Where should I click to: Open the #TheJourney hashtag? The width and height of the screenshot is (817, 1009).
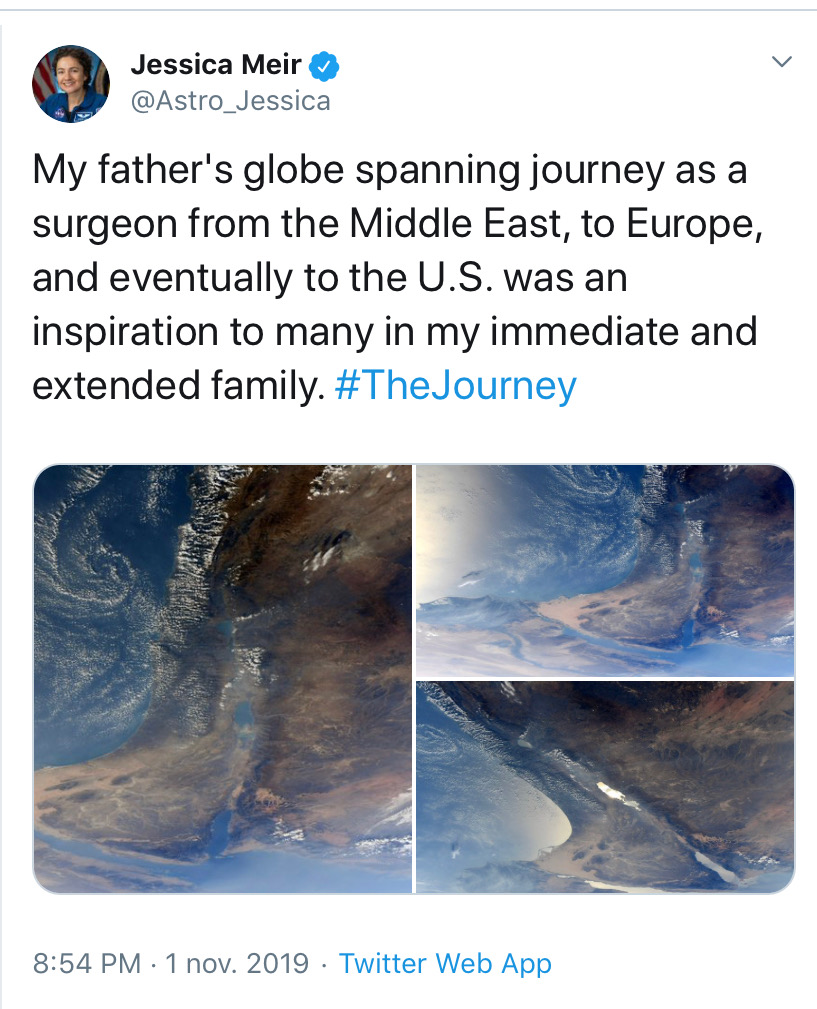coord(457,385)
